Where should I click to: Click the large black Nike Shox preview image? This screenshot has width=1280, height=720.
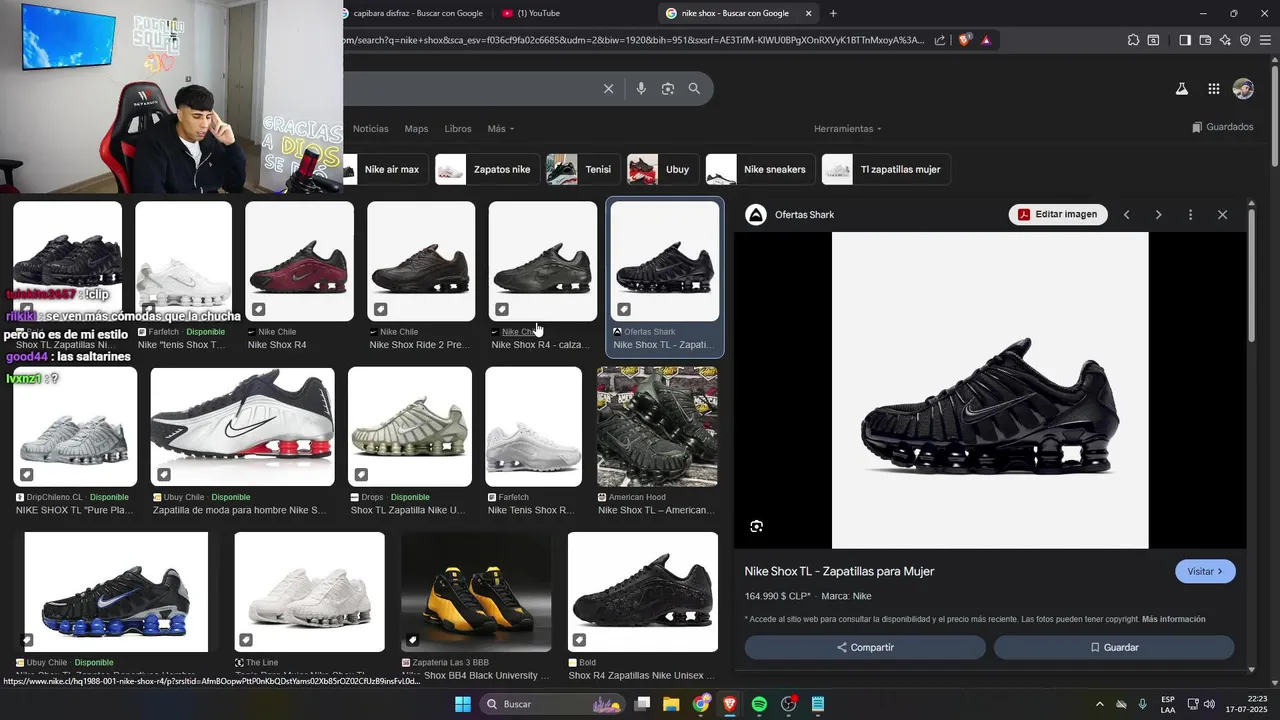pos(990,390)
